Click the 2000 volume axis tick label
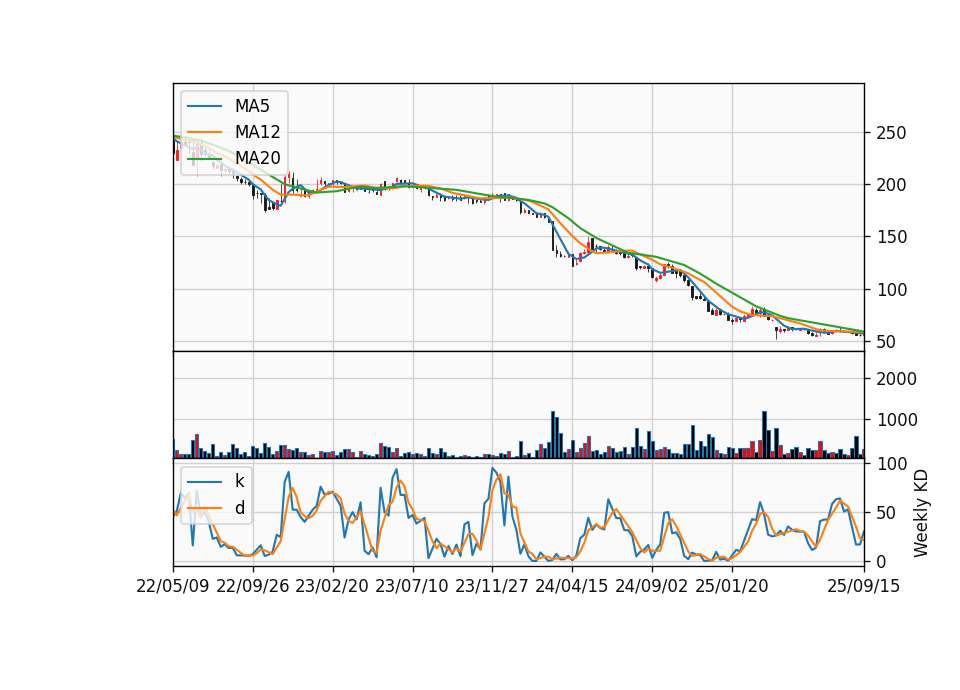The image size is (960, 690). 896,379
